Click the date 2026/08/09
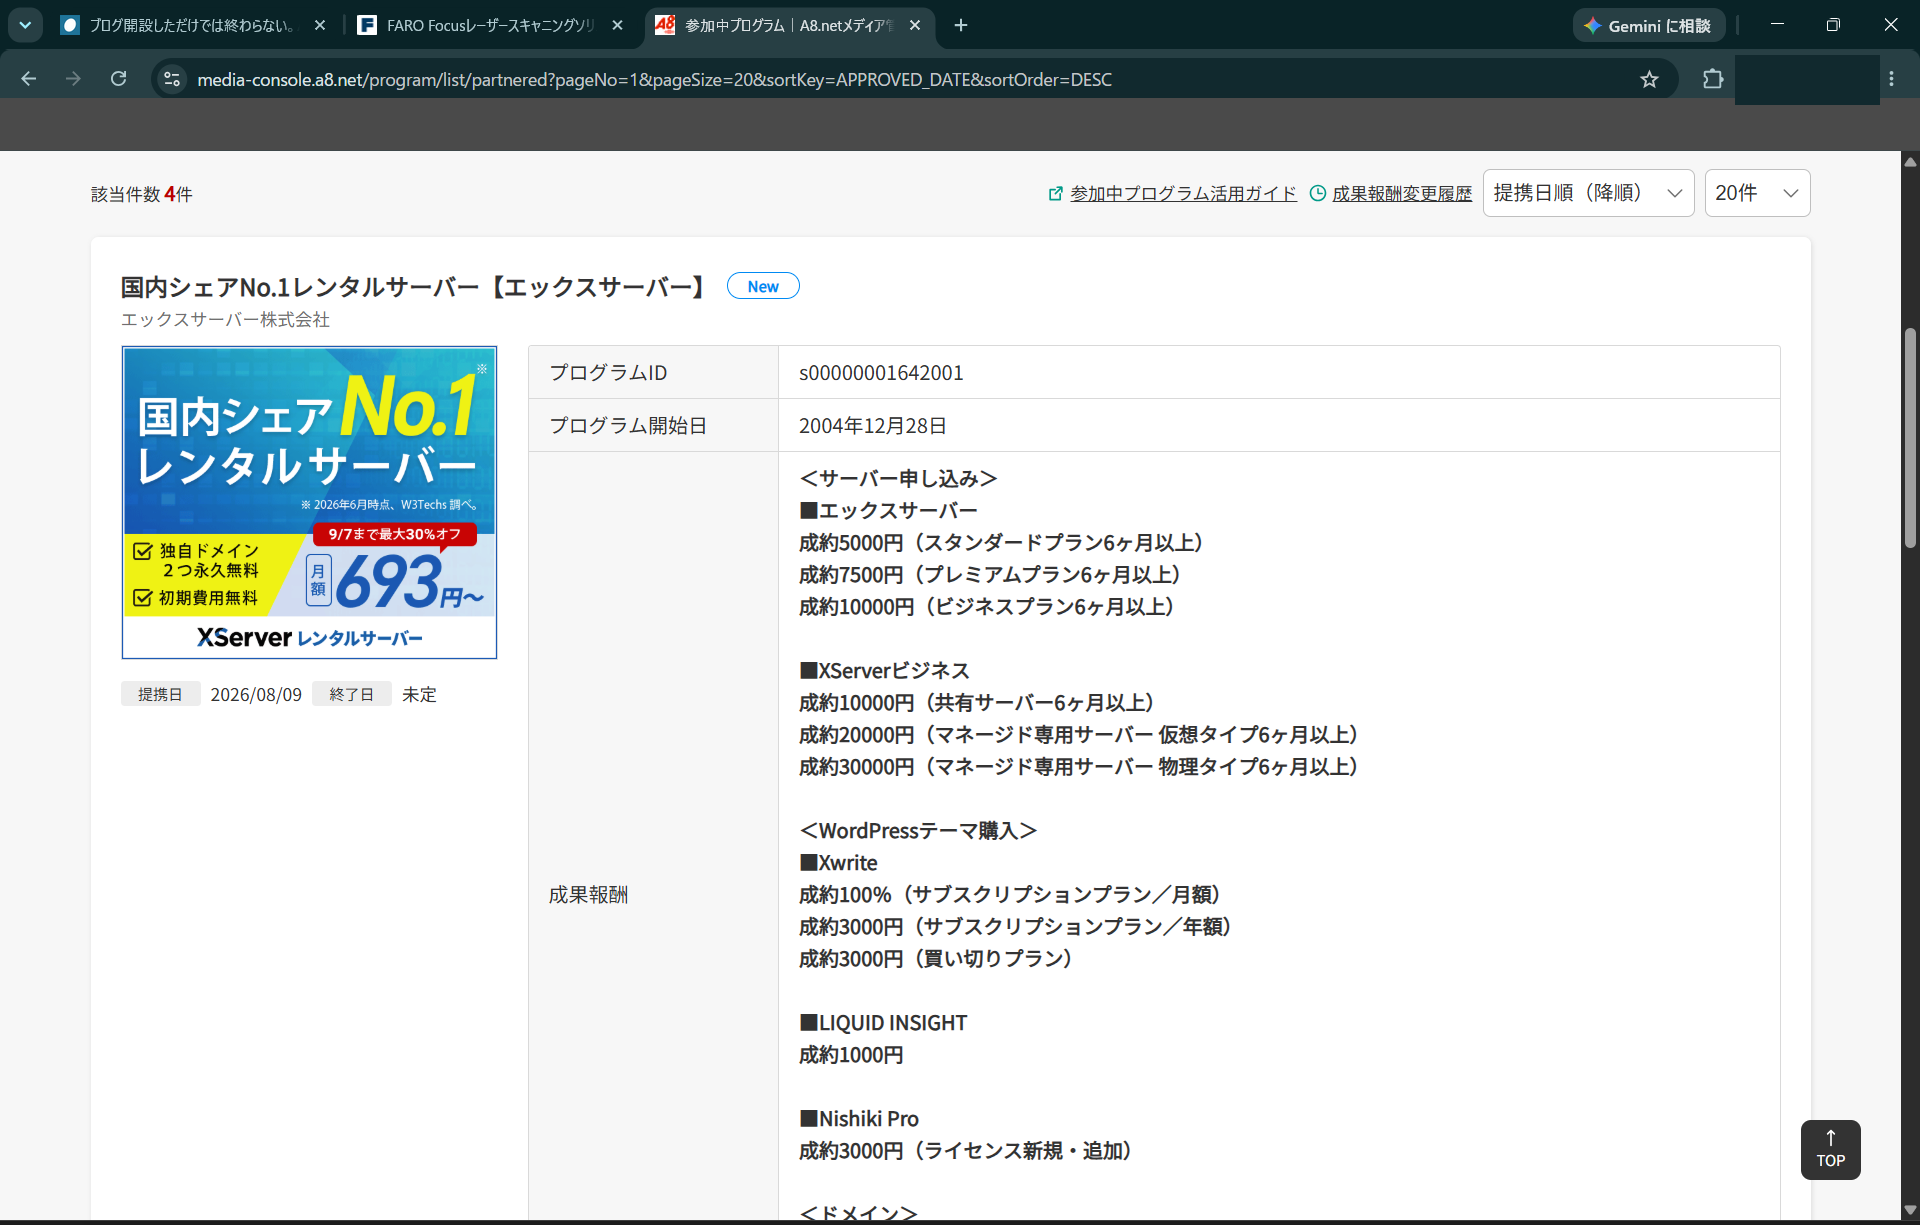The image size is (1920, 1225). (256, 694)
